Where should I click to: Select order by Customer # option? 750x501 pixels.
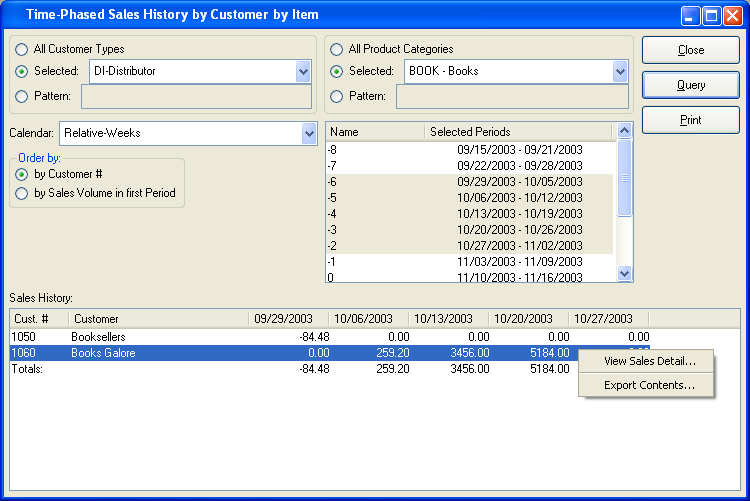coord(22,174)
